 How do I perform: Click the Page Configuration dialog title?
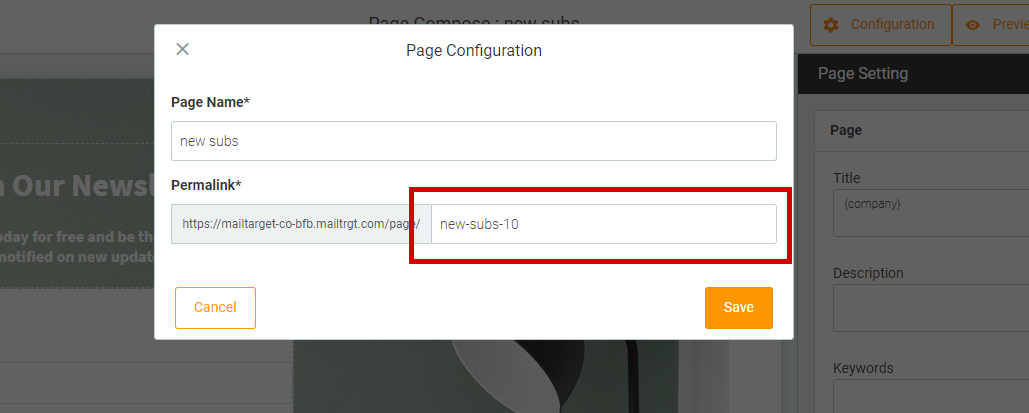pyautogui.click(x=474, y=51)
